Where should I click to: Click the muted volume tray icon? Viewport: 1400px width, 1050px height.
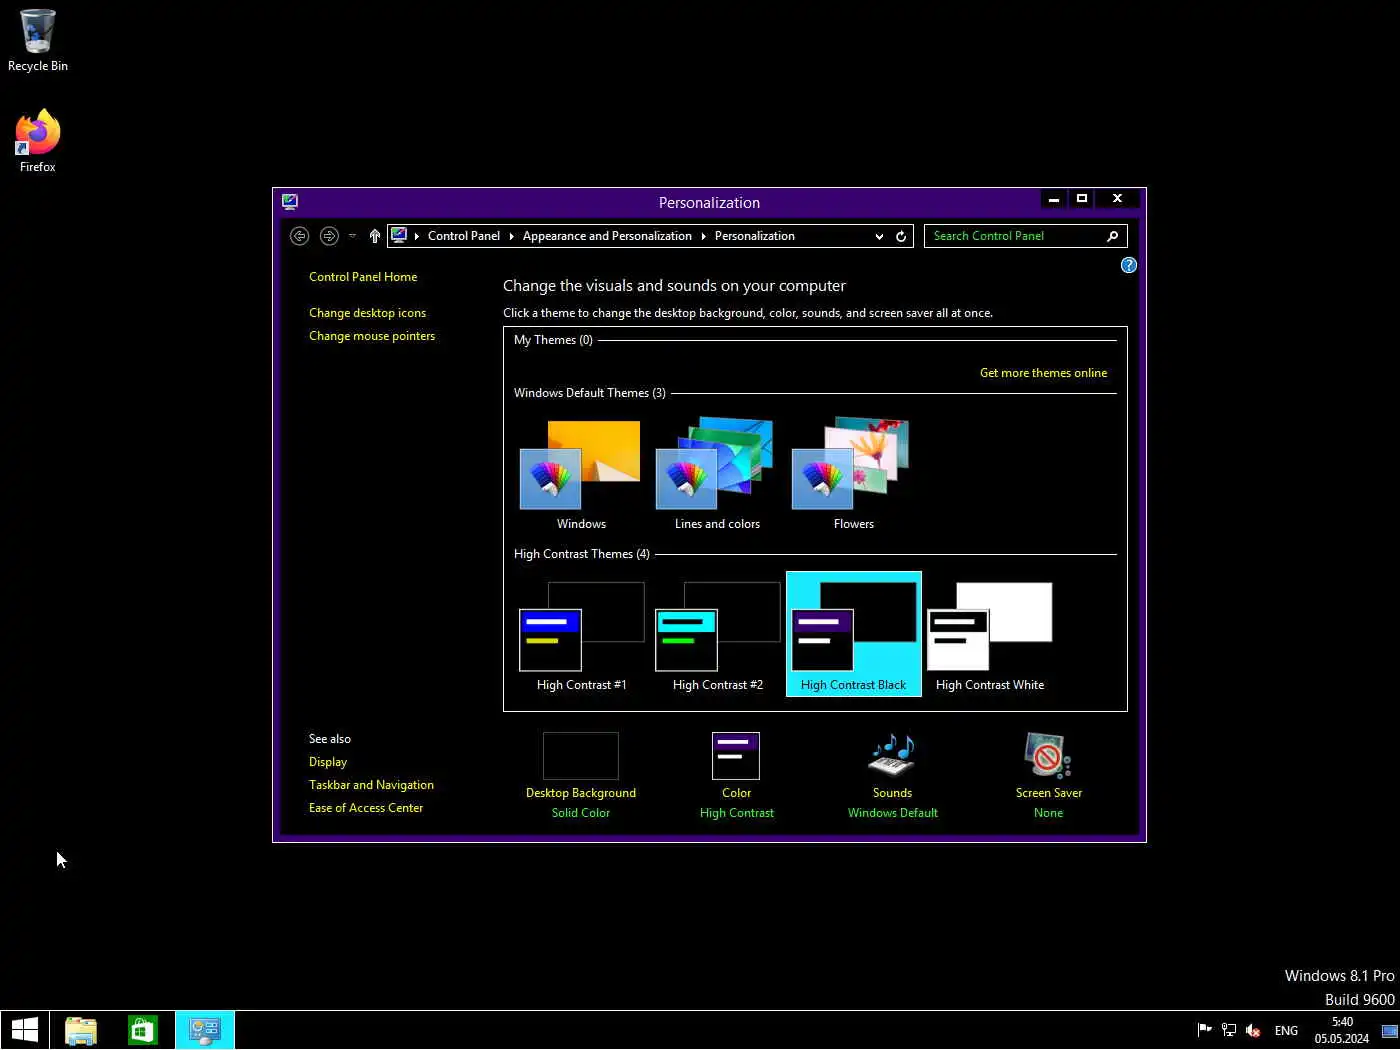pos(1253,1030)
